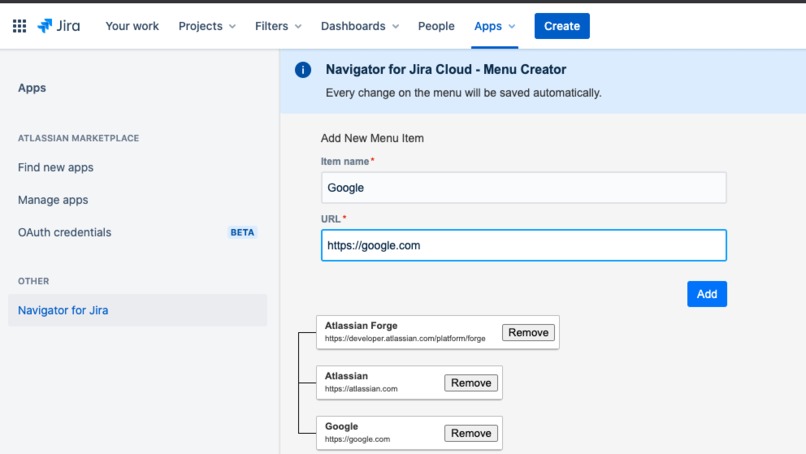Open the app switcher grid icon
Screen dimensions: 806x454
(20, 26)
